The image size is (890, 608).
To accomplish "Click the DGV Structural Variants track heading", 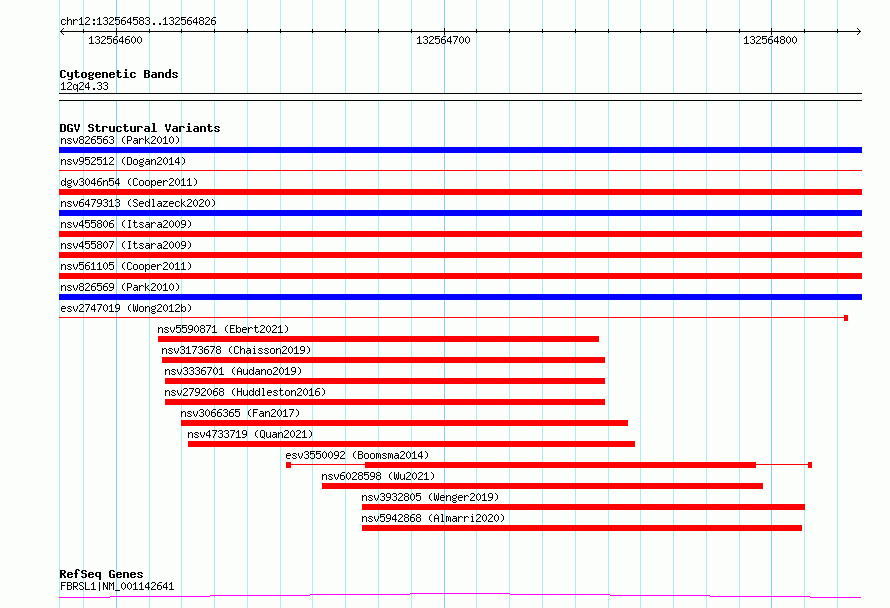I will point(140,128).
